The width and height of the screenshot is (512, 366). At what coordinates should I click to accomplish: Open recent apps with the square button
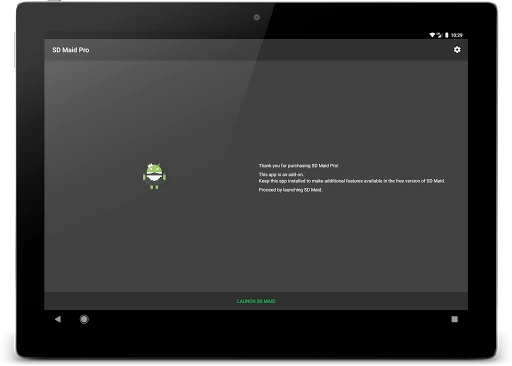point(454,319)
